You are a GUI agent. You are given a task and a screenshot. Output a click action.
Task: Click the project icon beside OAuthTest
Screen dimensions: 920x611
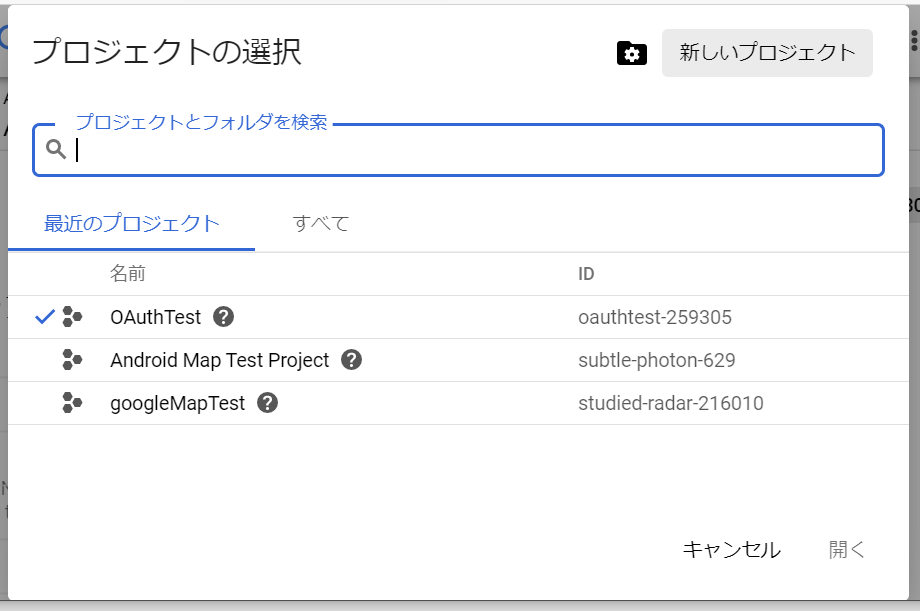(72, 317)
